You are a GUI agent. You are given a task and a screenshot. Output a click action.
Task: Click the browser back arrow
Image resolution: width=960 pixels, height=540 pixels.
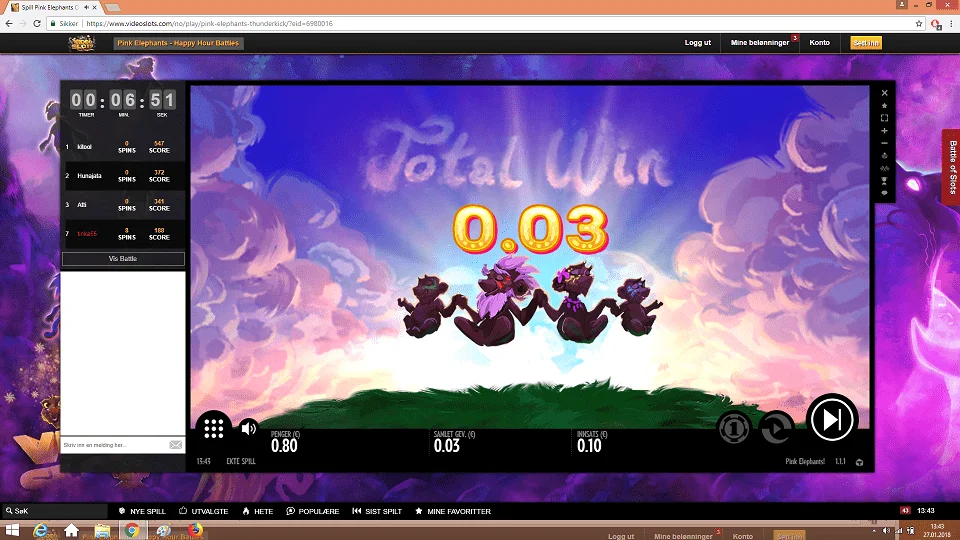(9, 23)
